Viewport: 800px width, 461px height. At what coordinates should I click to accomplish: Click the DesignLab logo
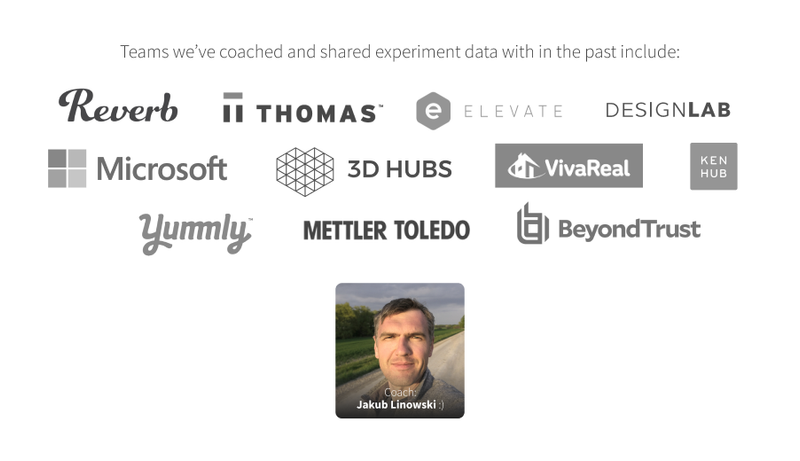667,110
